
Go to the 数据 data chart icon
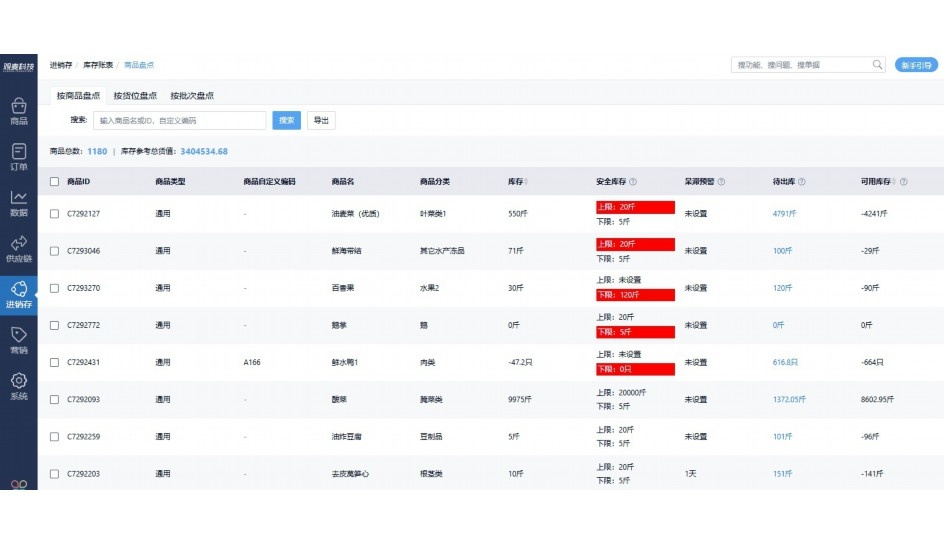coord(18,202)
